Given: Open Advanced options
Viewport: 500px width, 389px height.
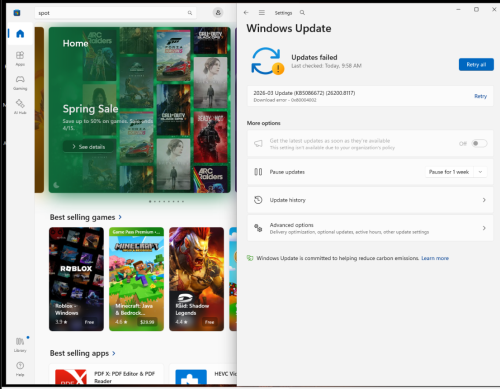Looking at the screenshot, I should pos(370,228).
